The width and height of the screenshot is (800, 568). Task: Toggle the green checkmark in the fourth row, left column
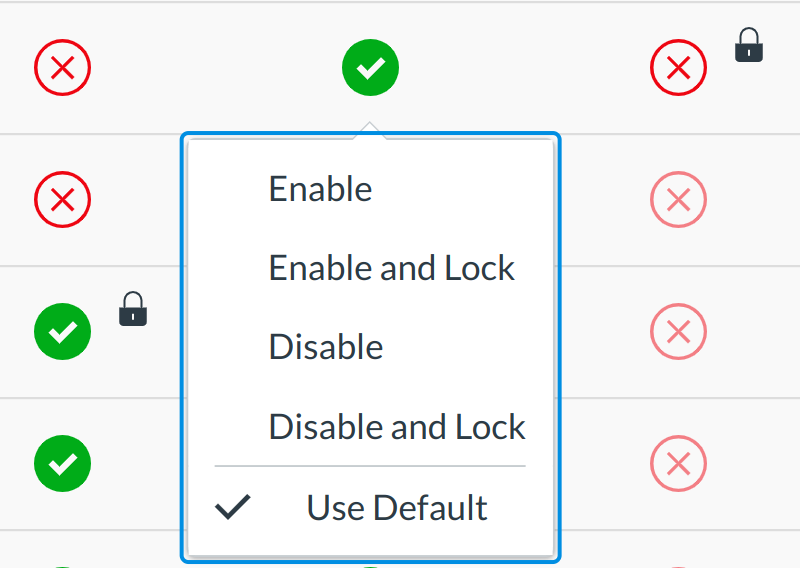(62, 463)
